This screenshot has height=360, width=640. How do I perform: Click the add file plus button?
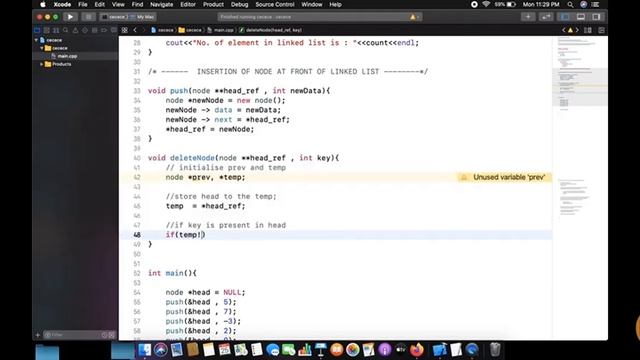pyautogui.click(x=38, y=335)
